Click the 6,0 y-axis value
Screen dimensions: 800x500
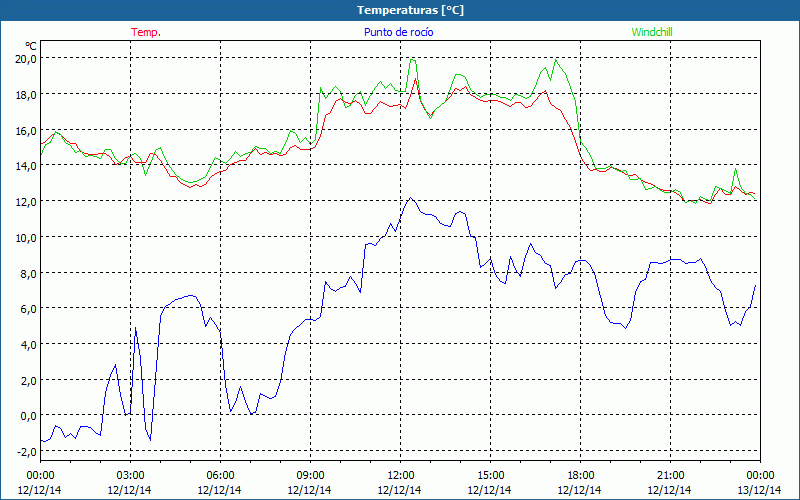[29, 309]
